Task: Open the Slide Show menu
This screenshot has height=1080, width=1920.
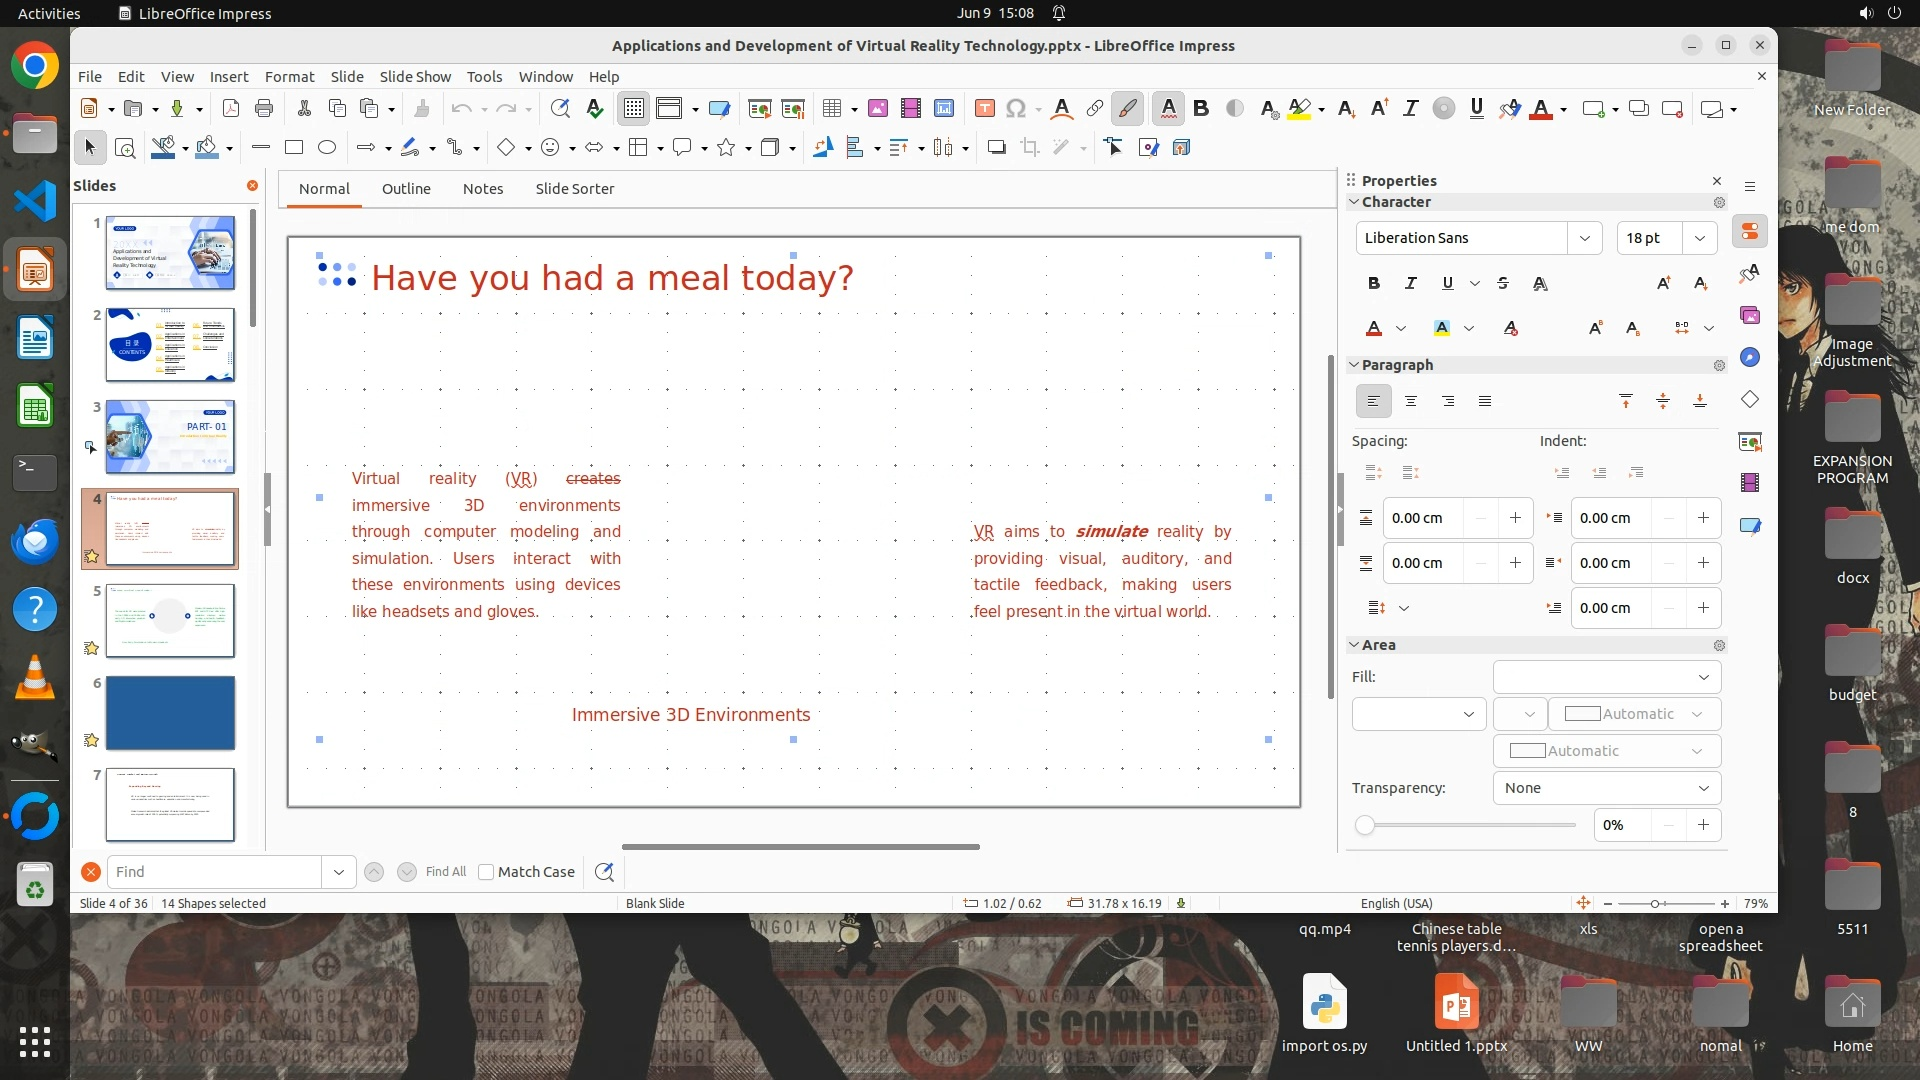Action: pyautogui.click(x=415, y=77)
